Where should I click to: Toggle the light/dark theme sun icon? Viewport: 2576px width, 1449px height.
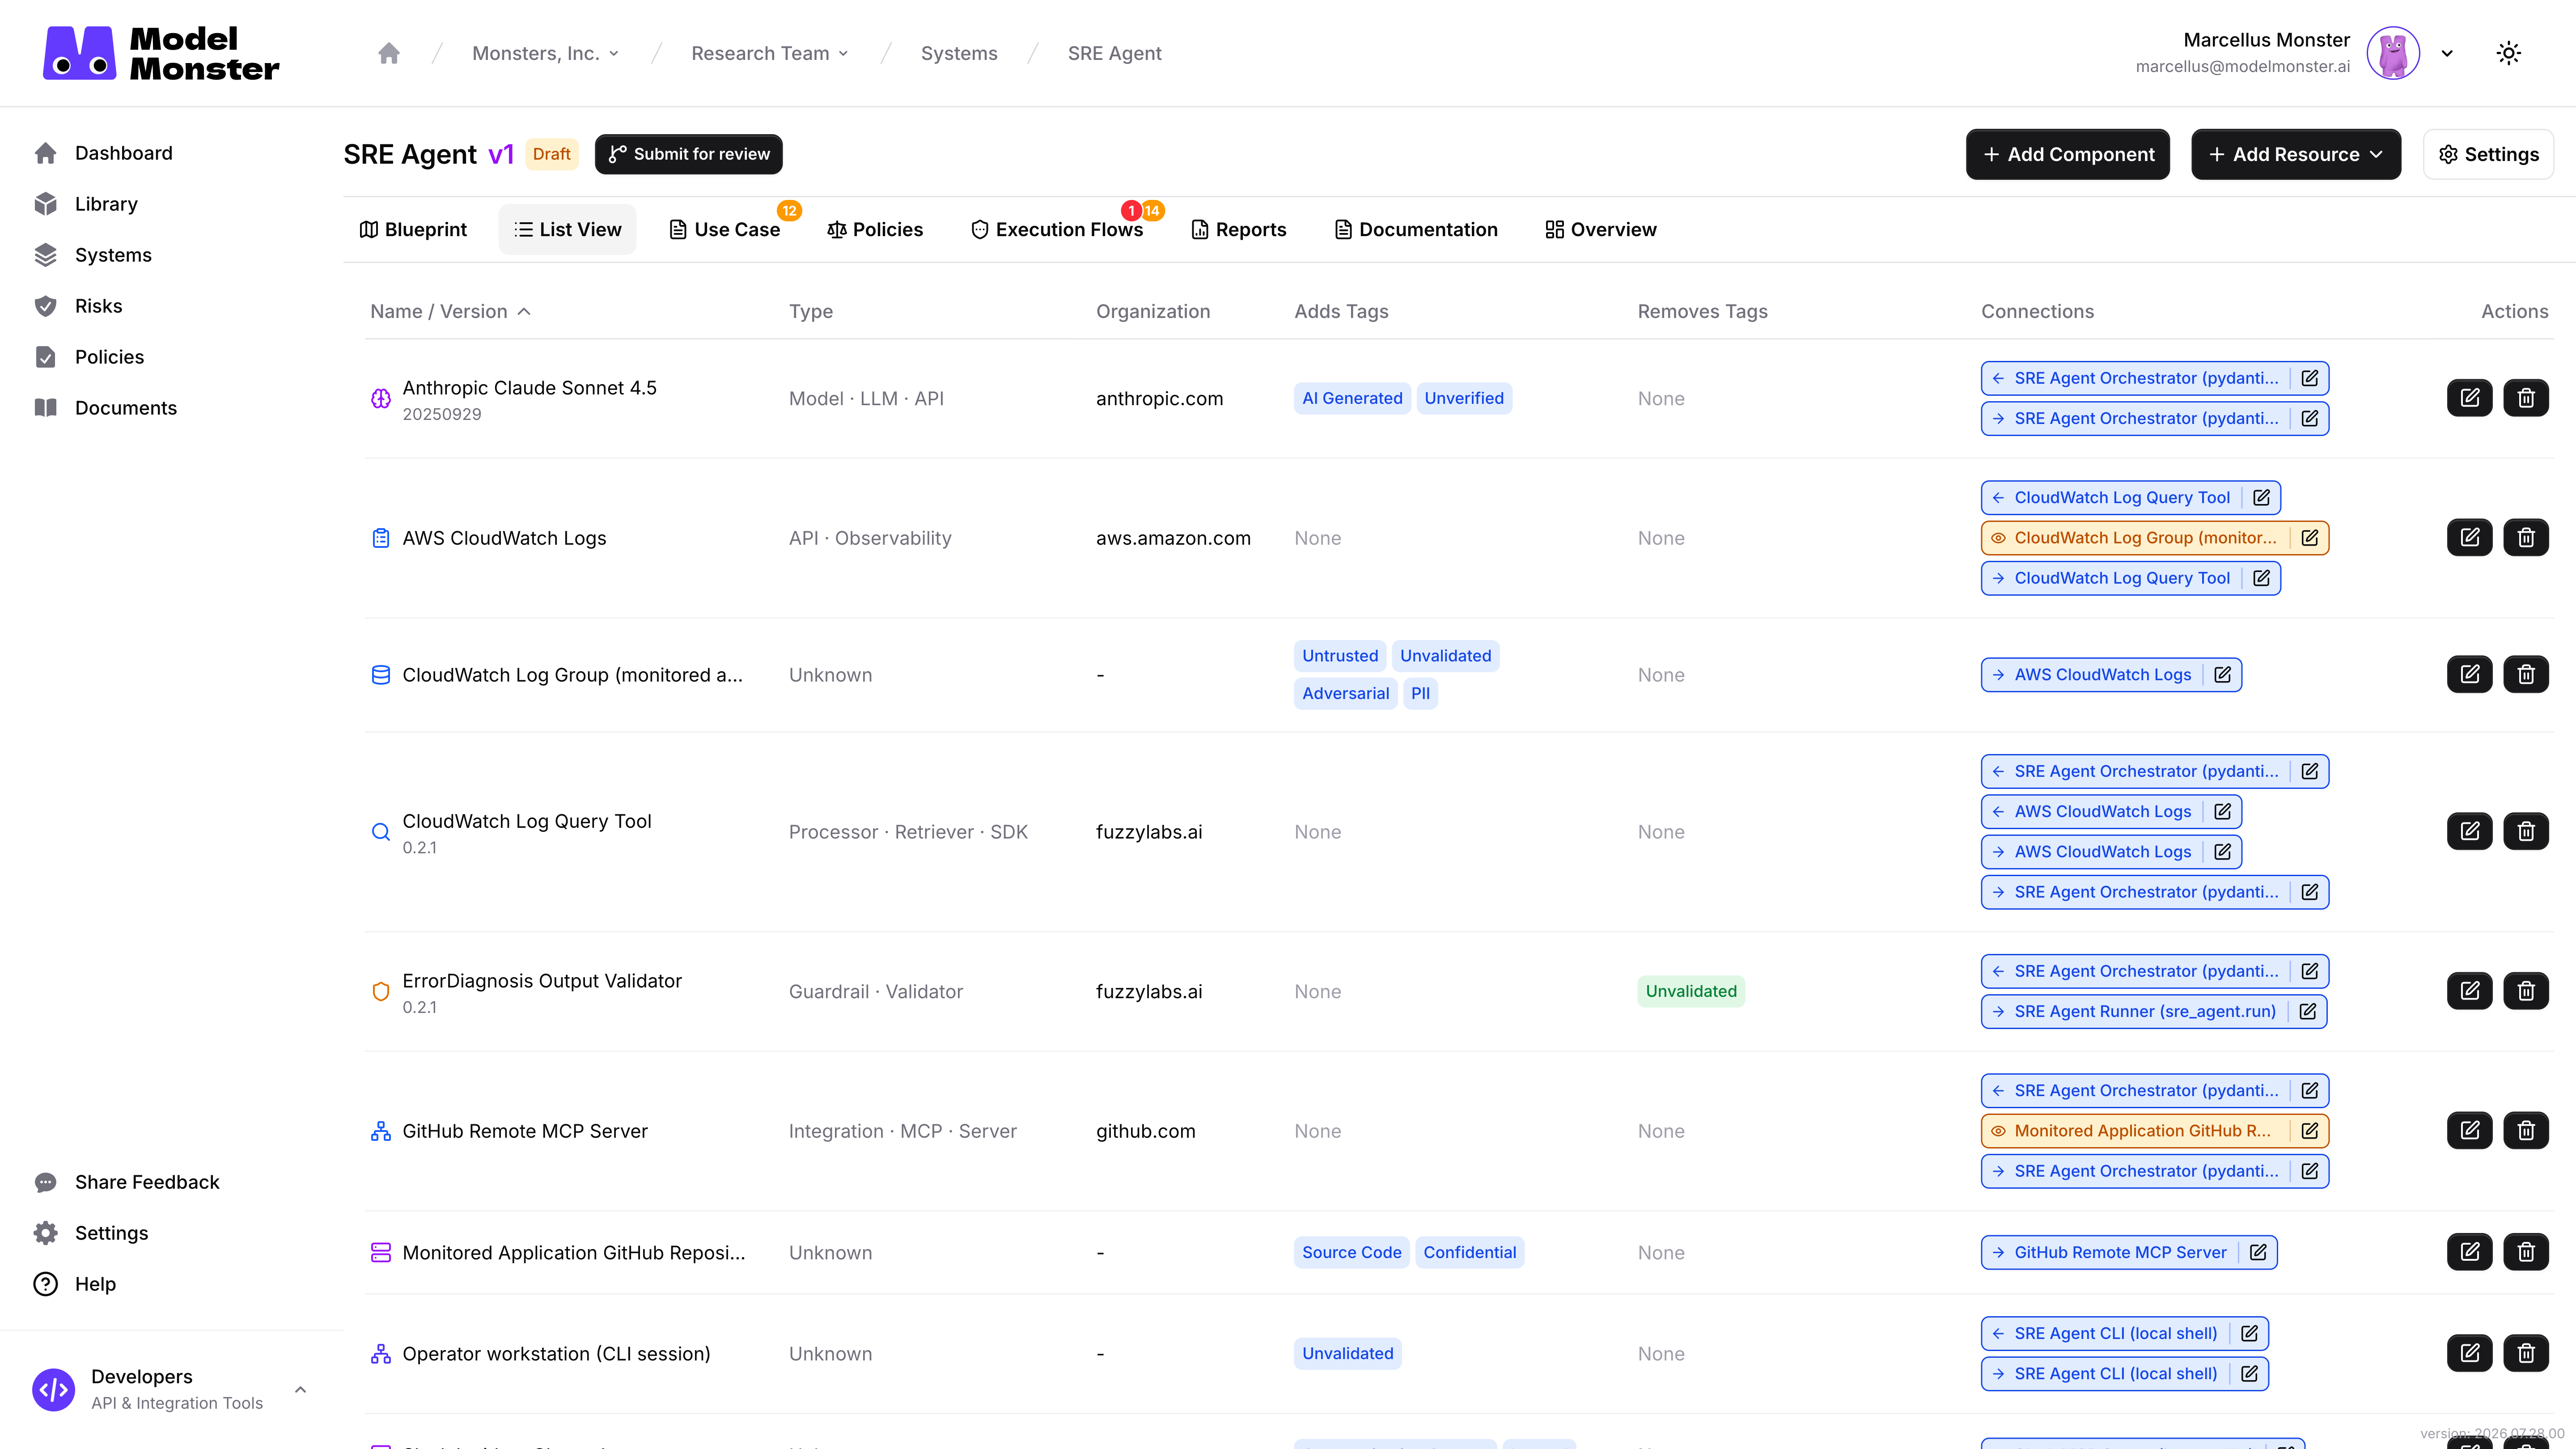click(x=2508, y=53)
